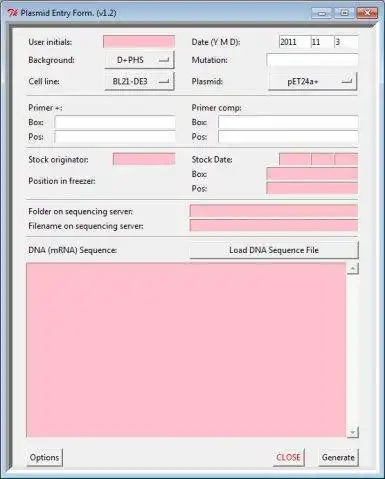Click the freezer Pos input field

(x=312, y=188)
